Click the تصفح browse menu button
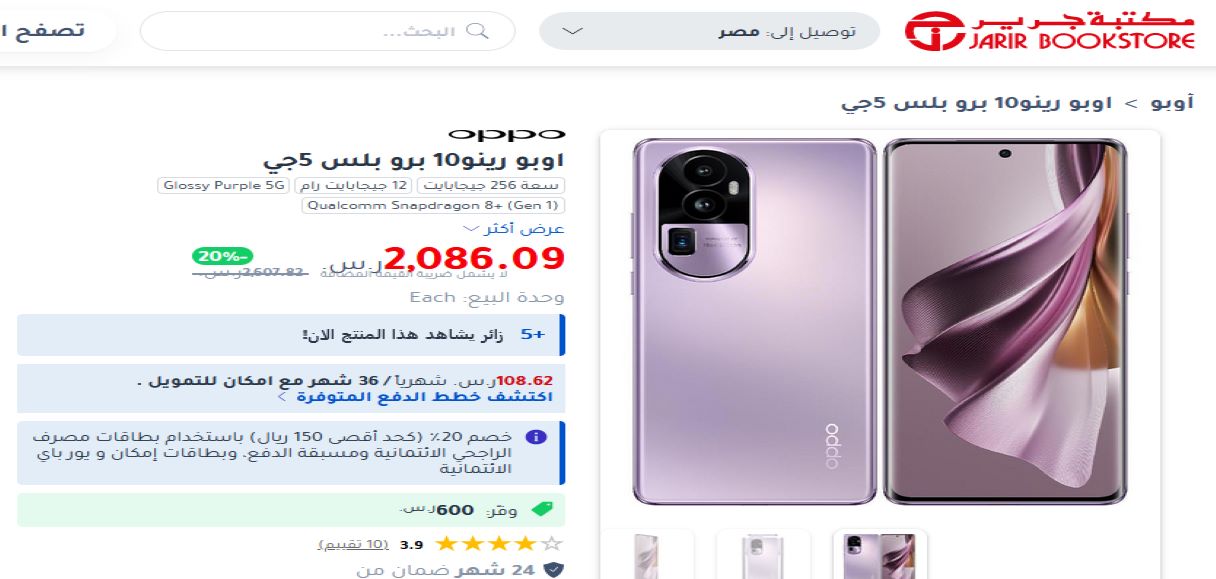Screen dimensions: 1216x579 click(53, 30)
